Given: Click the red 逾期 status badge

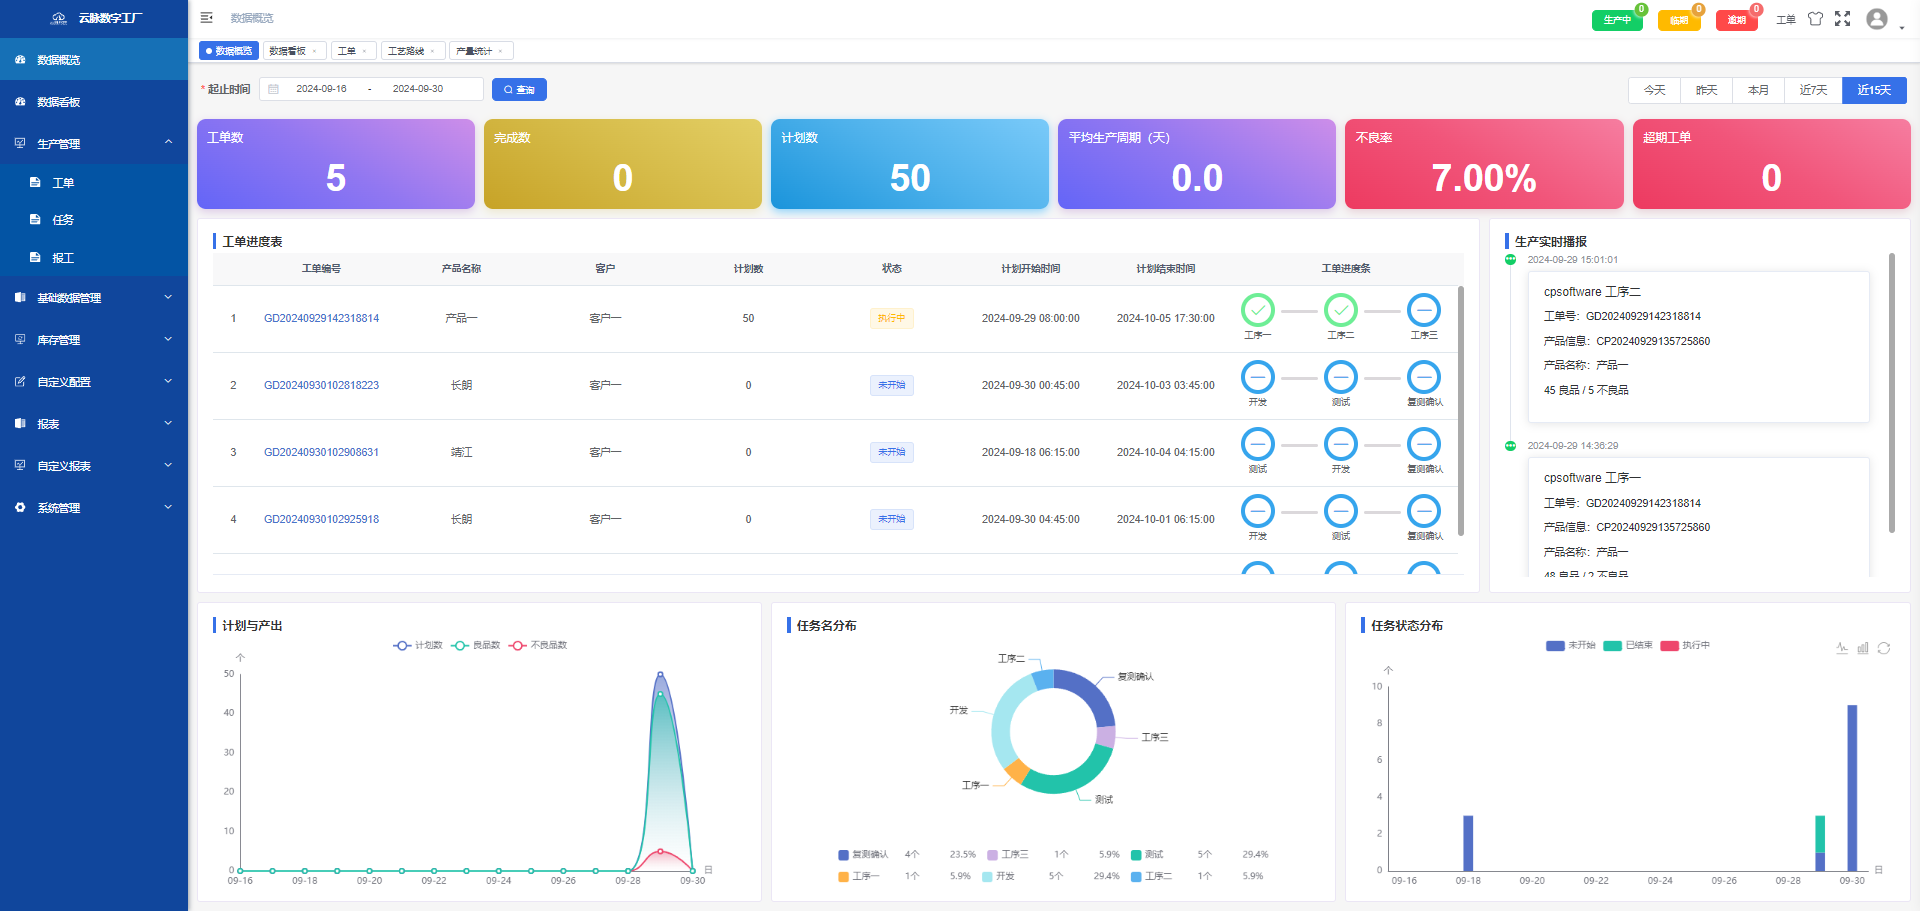Looking at the screenshot, I should [x=1737, y=20].
